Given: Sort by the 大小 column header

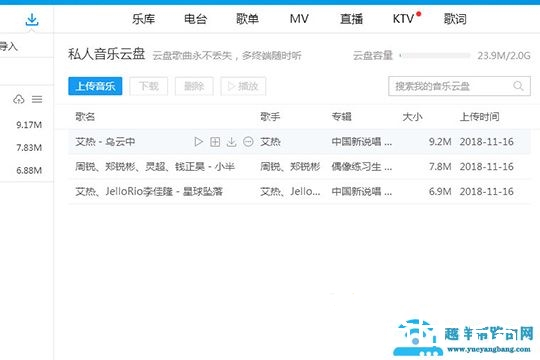Looking at the screenshot, I should coord(412,117).
